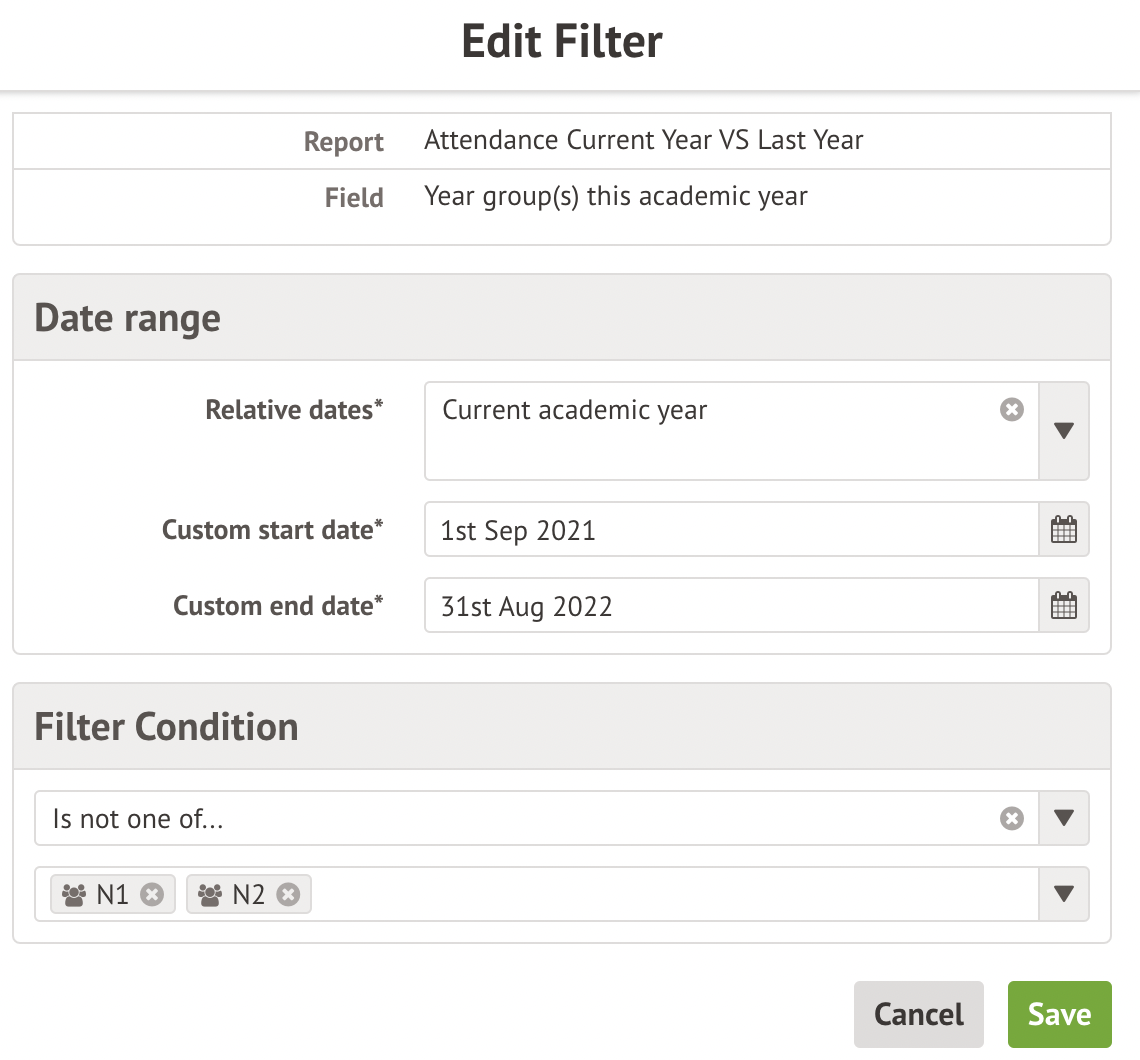The height and width of the screenshot is (1060, 1140).
Task: Remove the N2 year group tag
Action: click(x=288, y=894)
